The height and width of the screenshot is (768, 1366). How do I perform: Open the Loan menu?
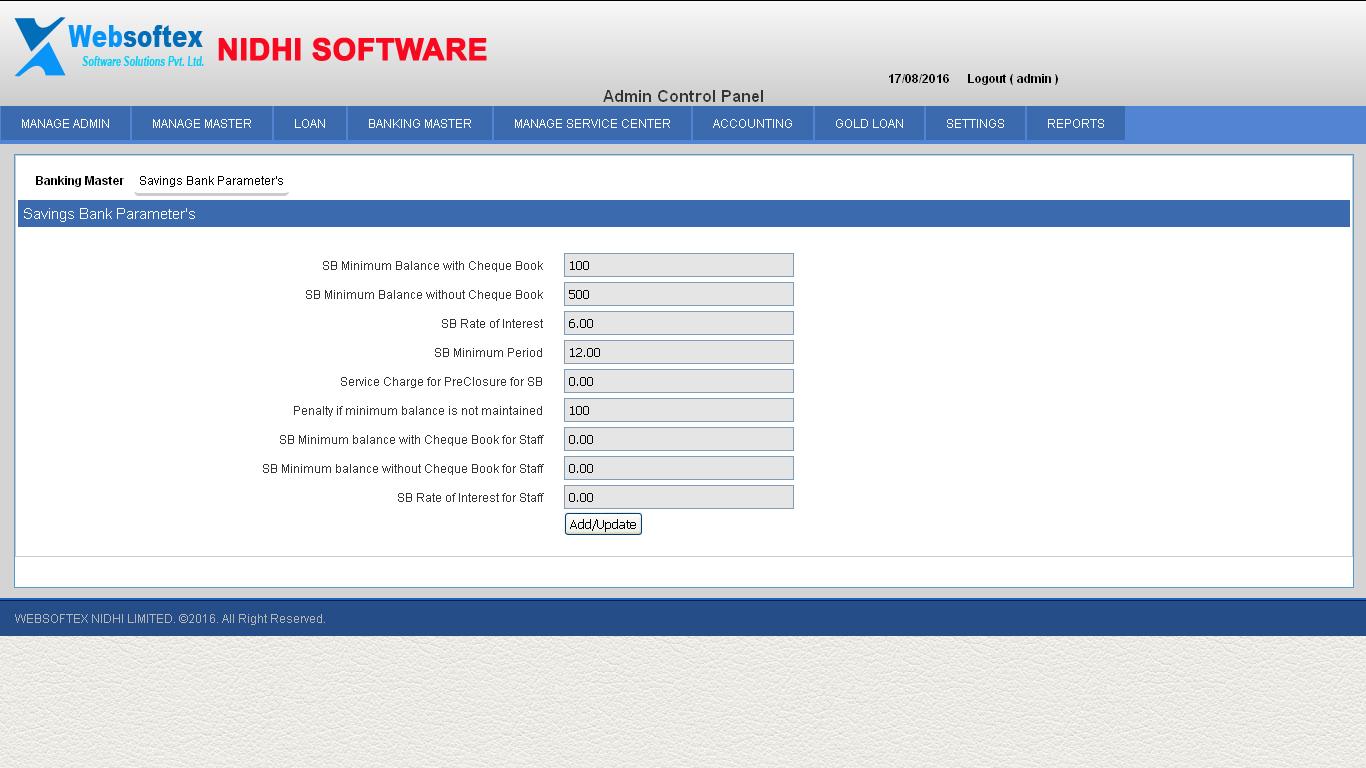pos(310,124)
